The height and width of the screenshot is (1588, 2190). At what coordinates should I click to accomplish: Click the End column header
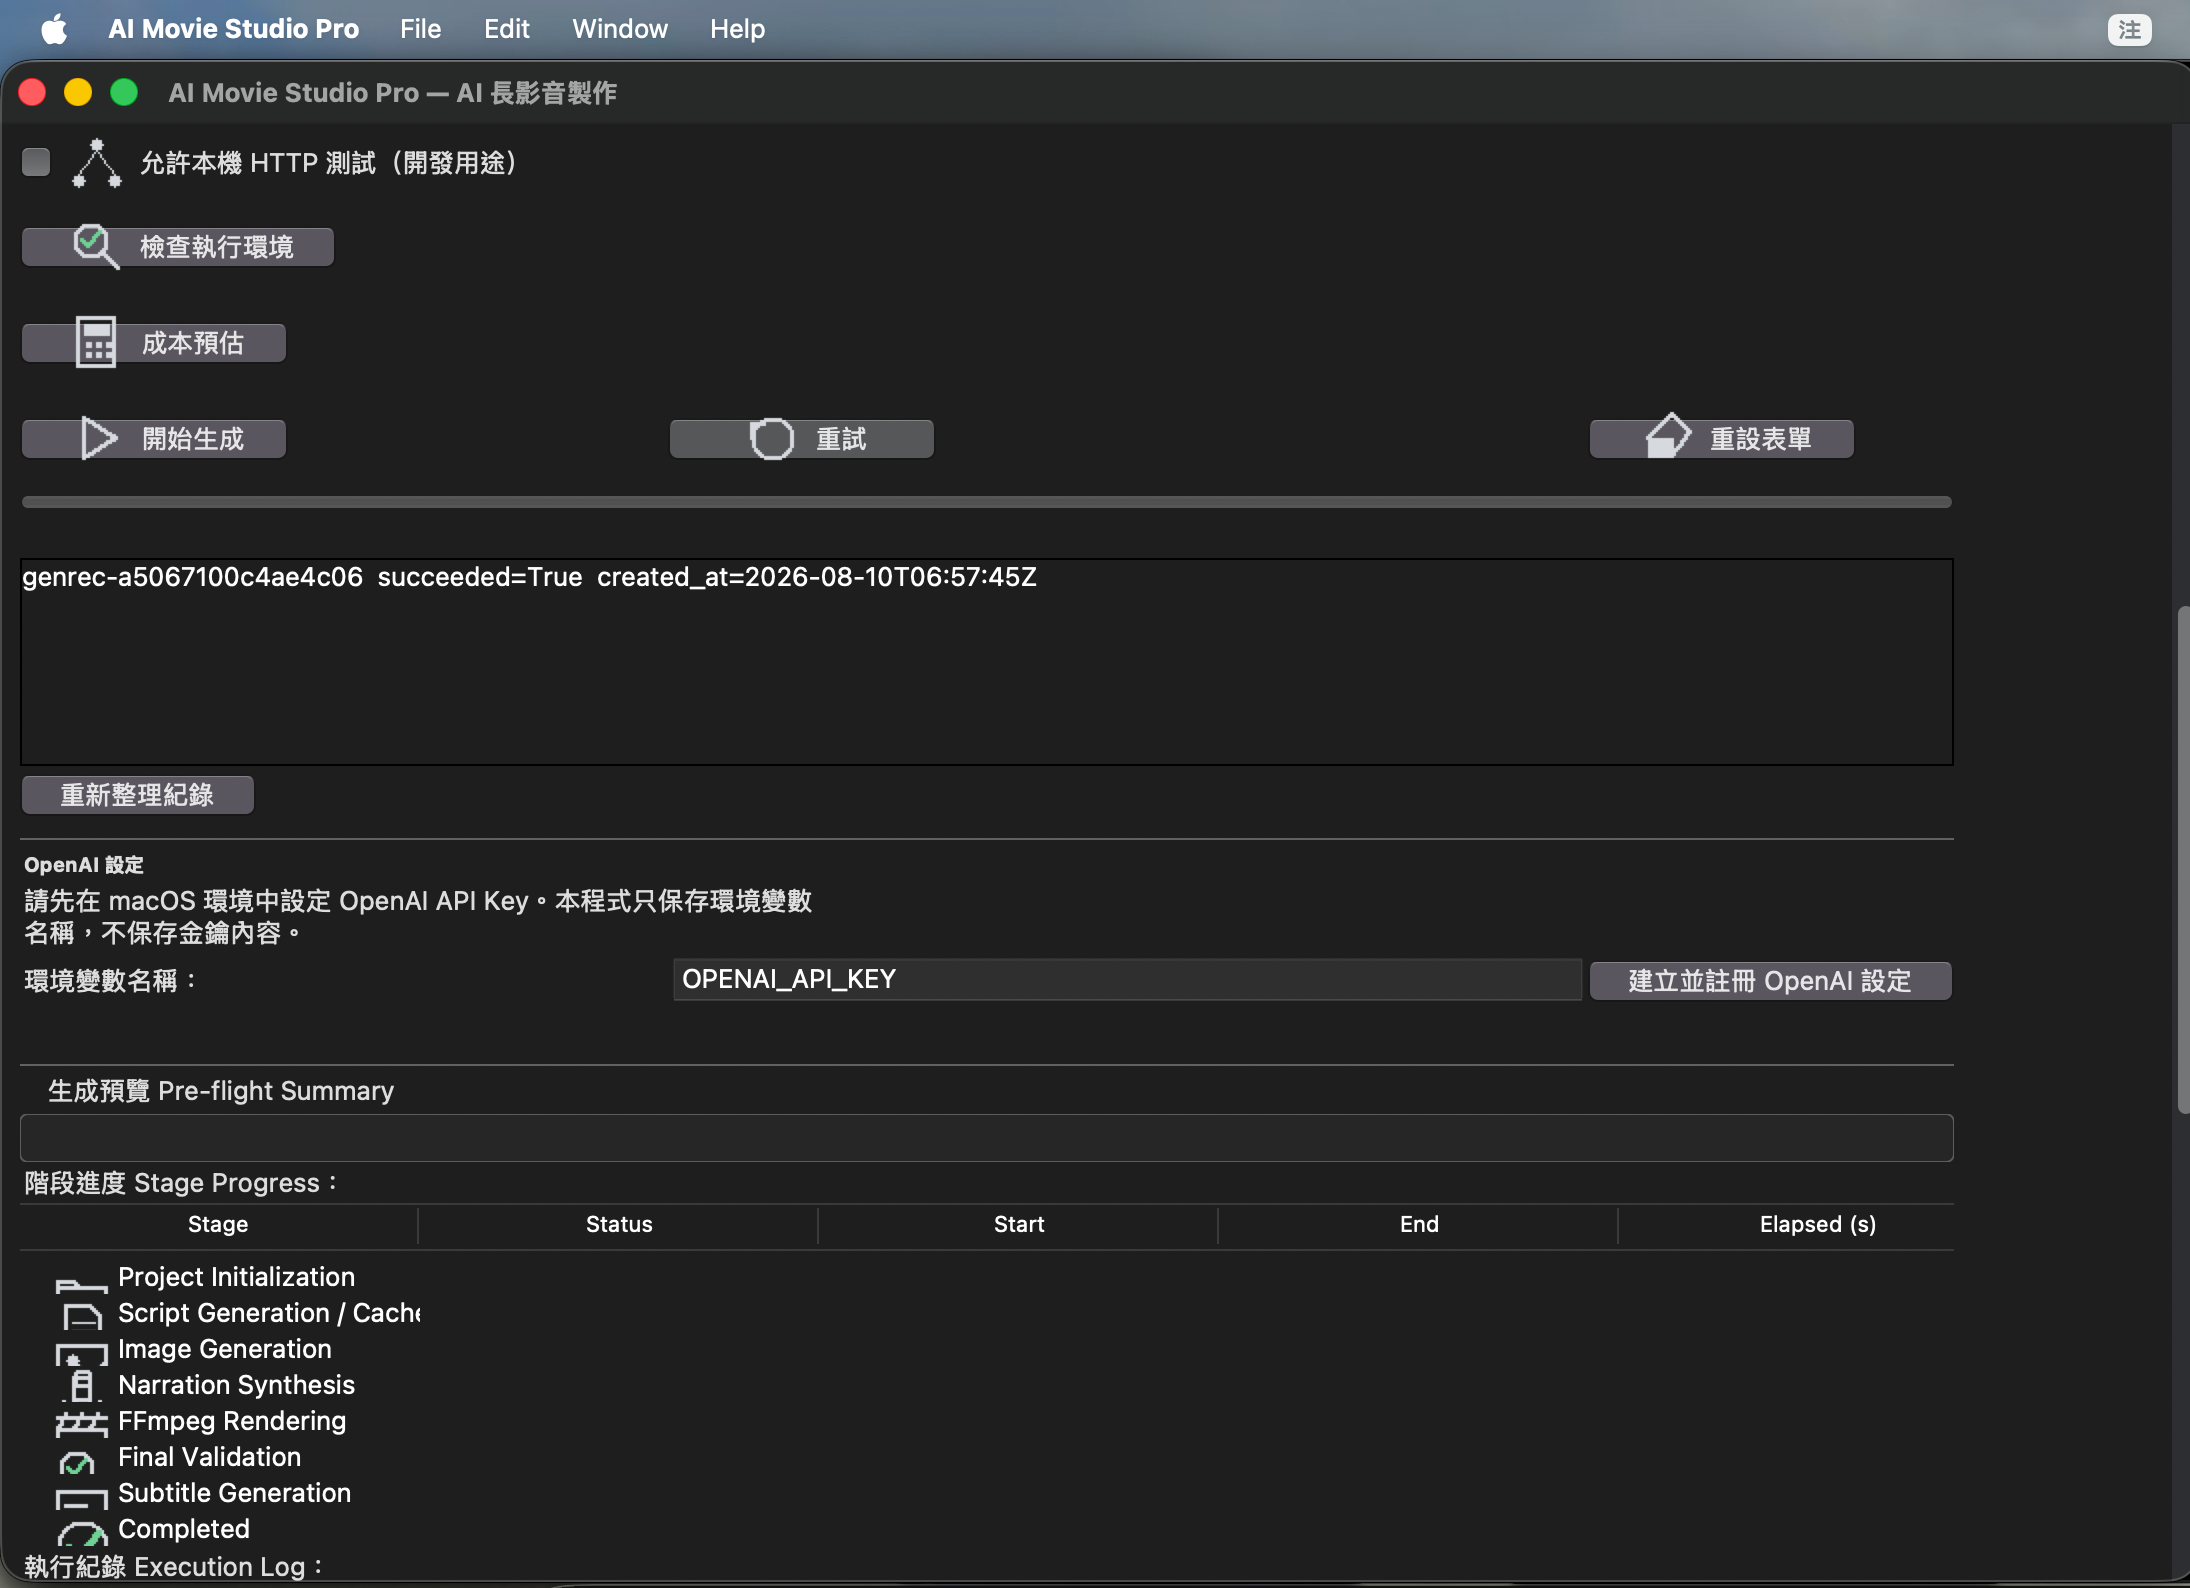[1418, 1224]
